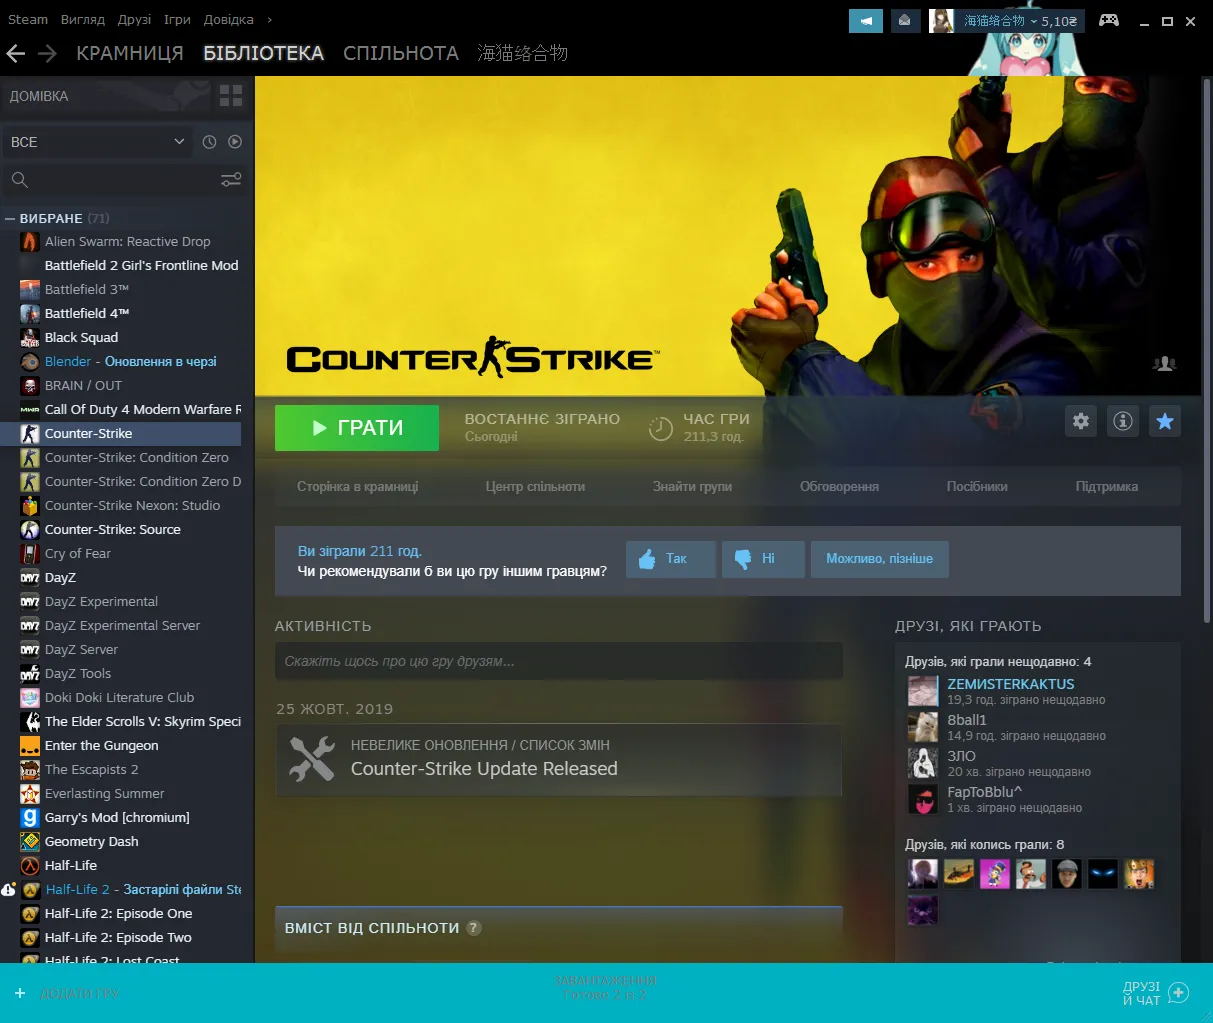Open Обговорення link

(839, 487)
